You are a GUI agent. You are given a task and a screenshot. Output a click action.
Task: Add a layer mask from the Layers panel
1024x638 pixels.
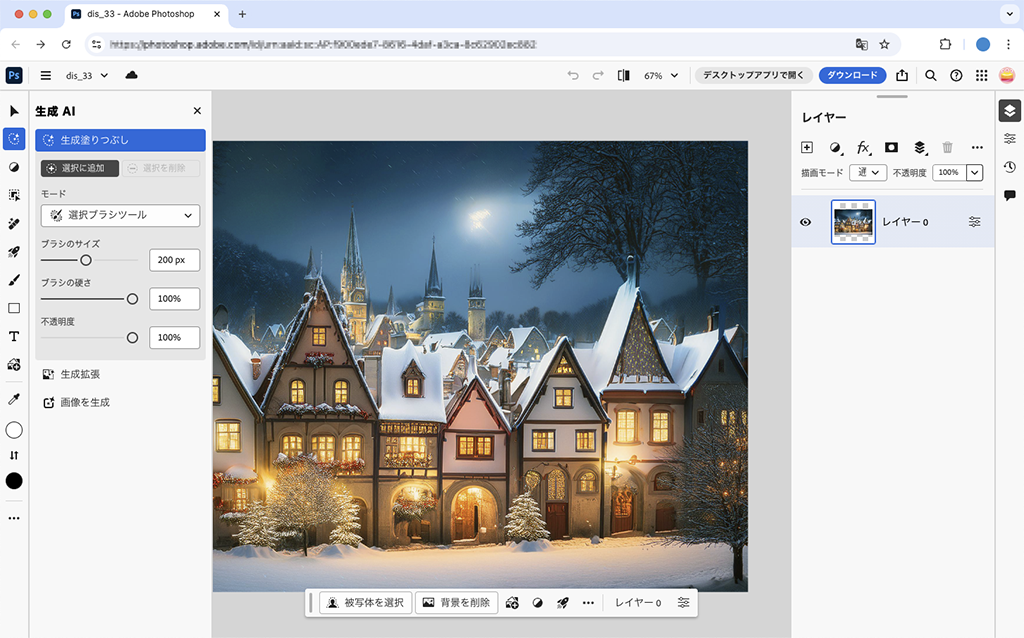coord(891,147)
